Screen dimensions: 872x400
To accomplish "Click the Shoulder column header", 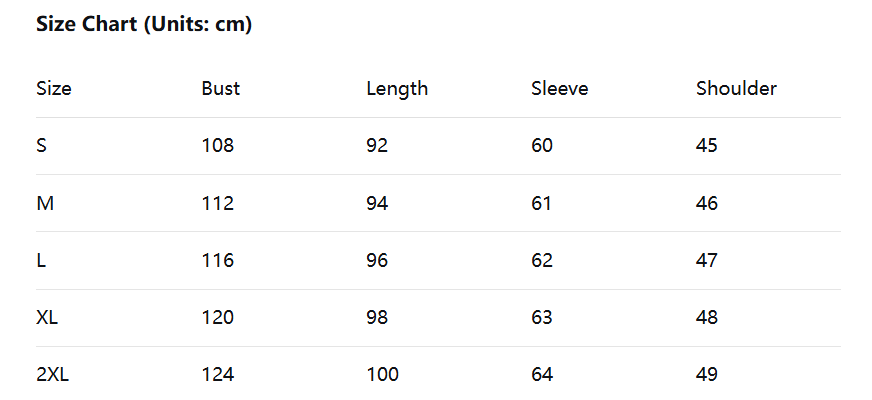I will pos(736,88).
